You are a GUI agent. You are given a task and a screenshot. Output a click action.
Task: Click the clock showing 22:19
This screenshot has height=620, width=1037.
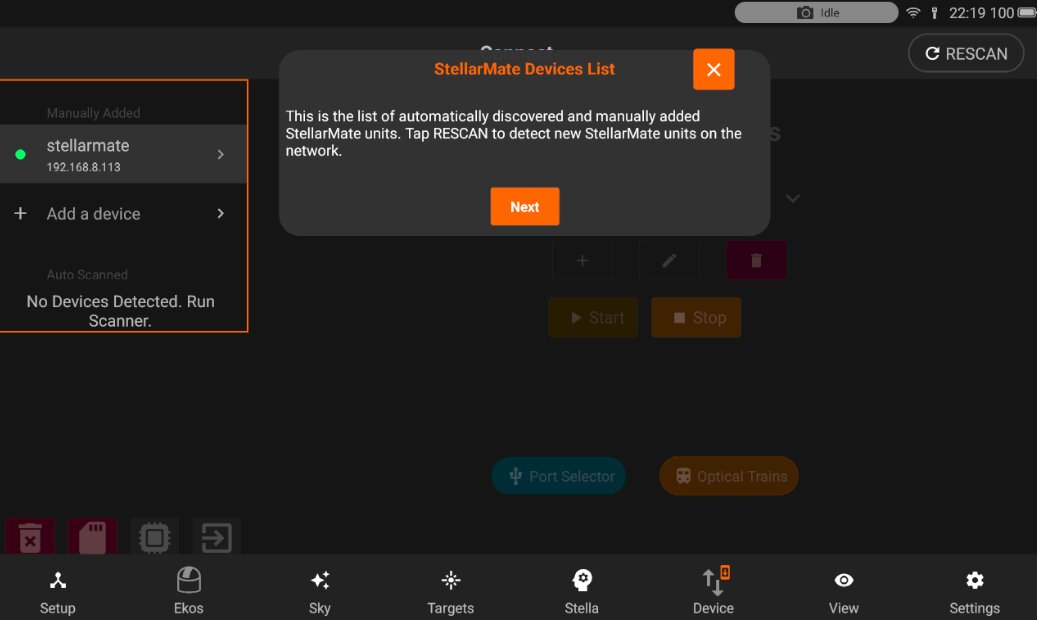(968, 13)
